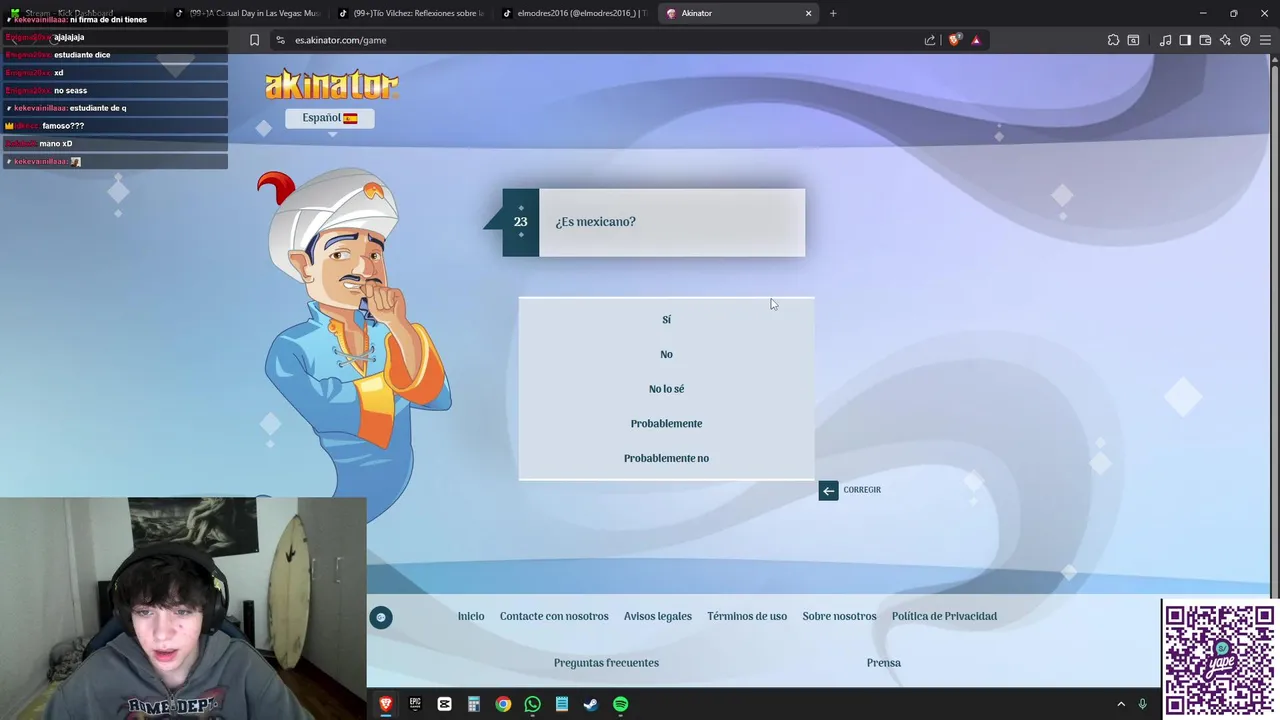Open Steam from the taskbar
The width and height of the screenshot is (1280, 720).
click(591, 704)
